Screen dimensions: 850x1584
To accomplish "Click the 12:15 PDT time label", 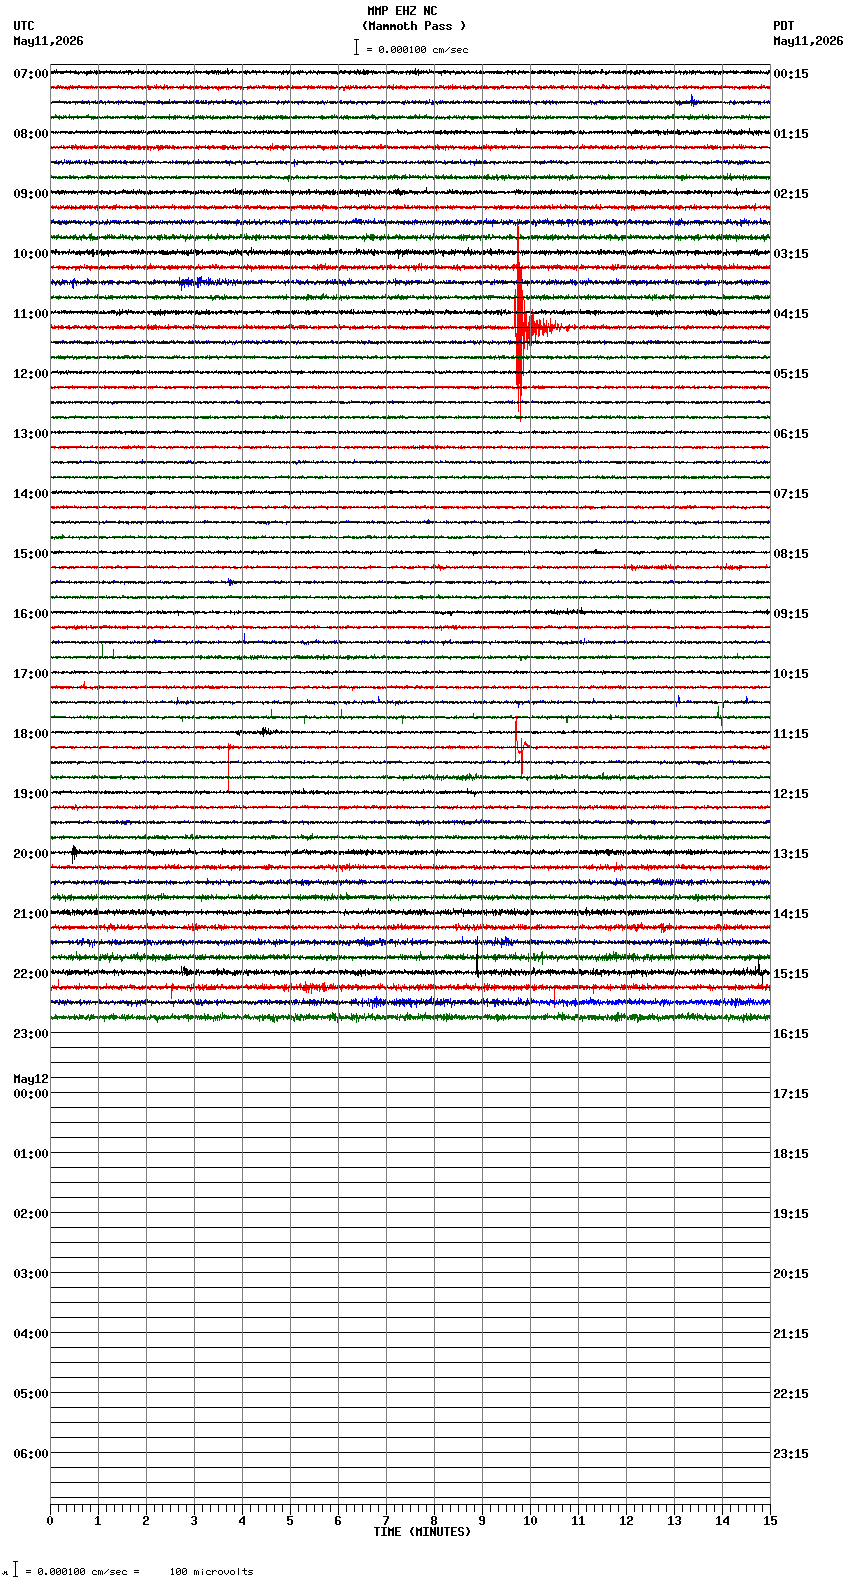I will click(791, 794).
